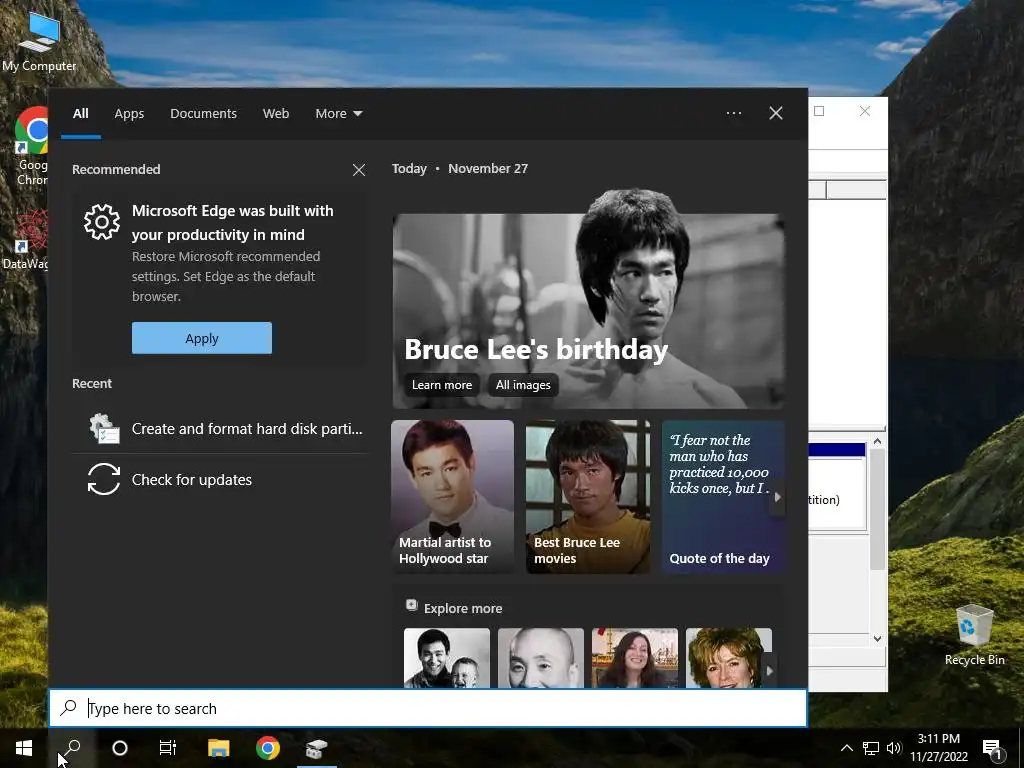Open recent Check for updates item
The height and width of the screenshot is (768, 1024).
click(x=220, y=480)
